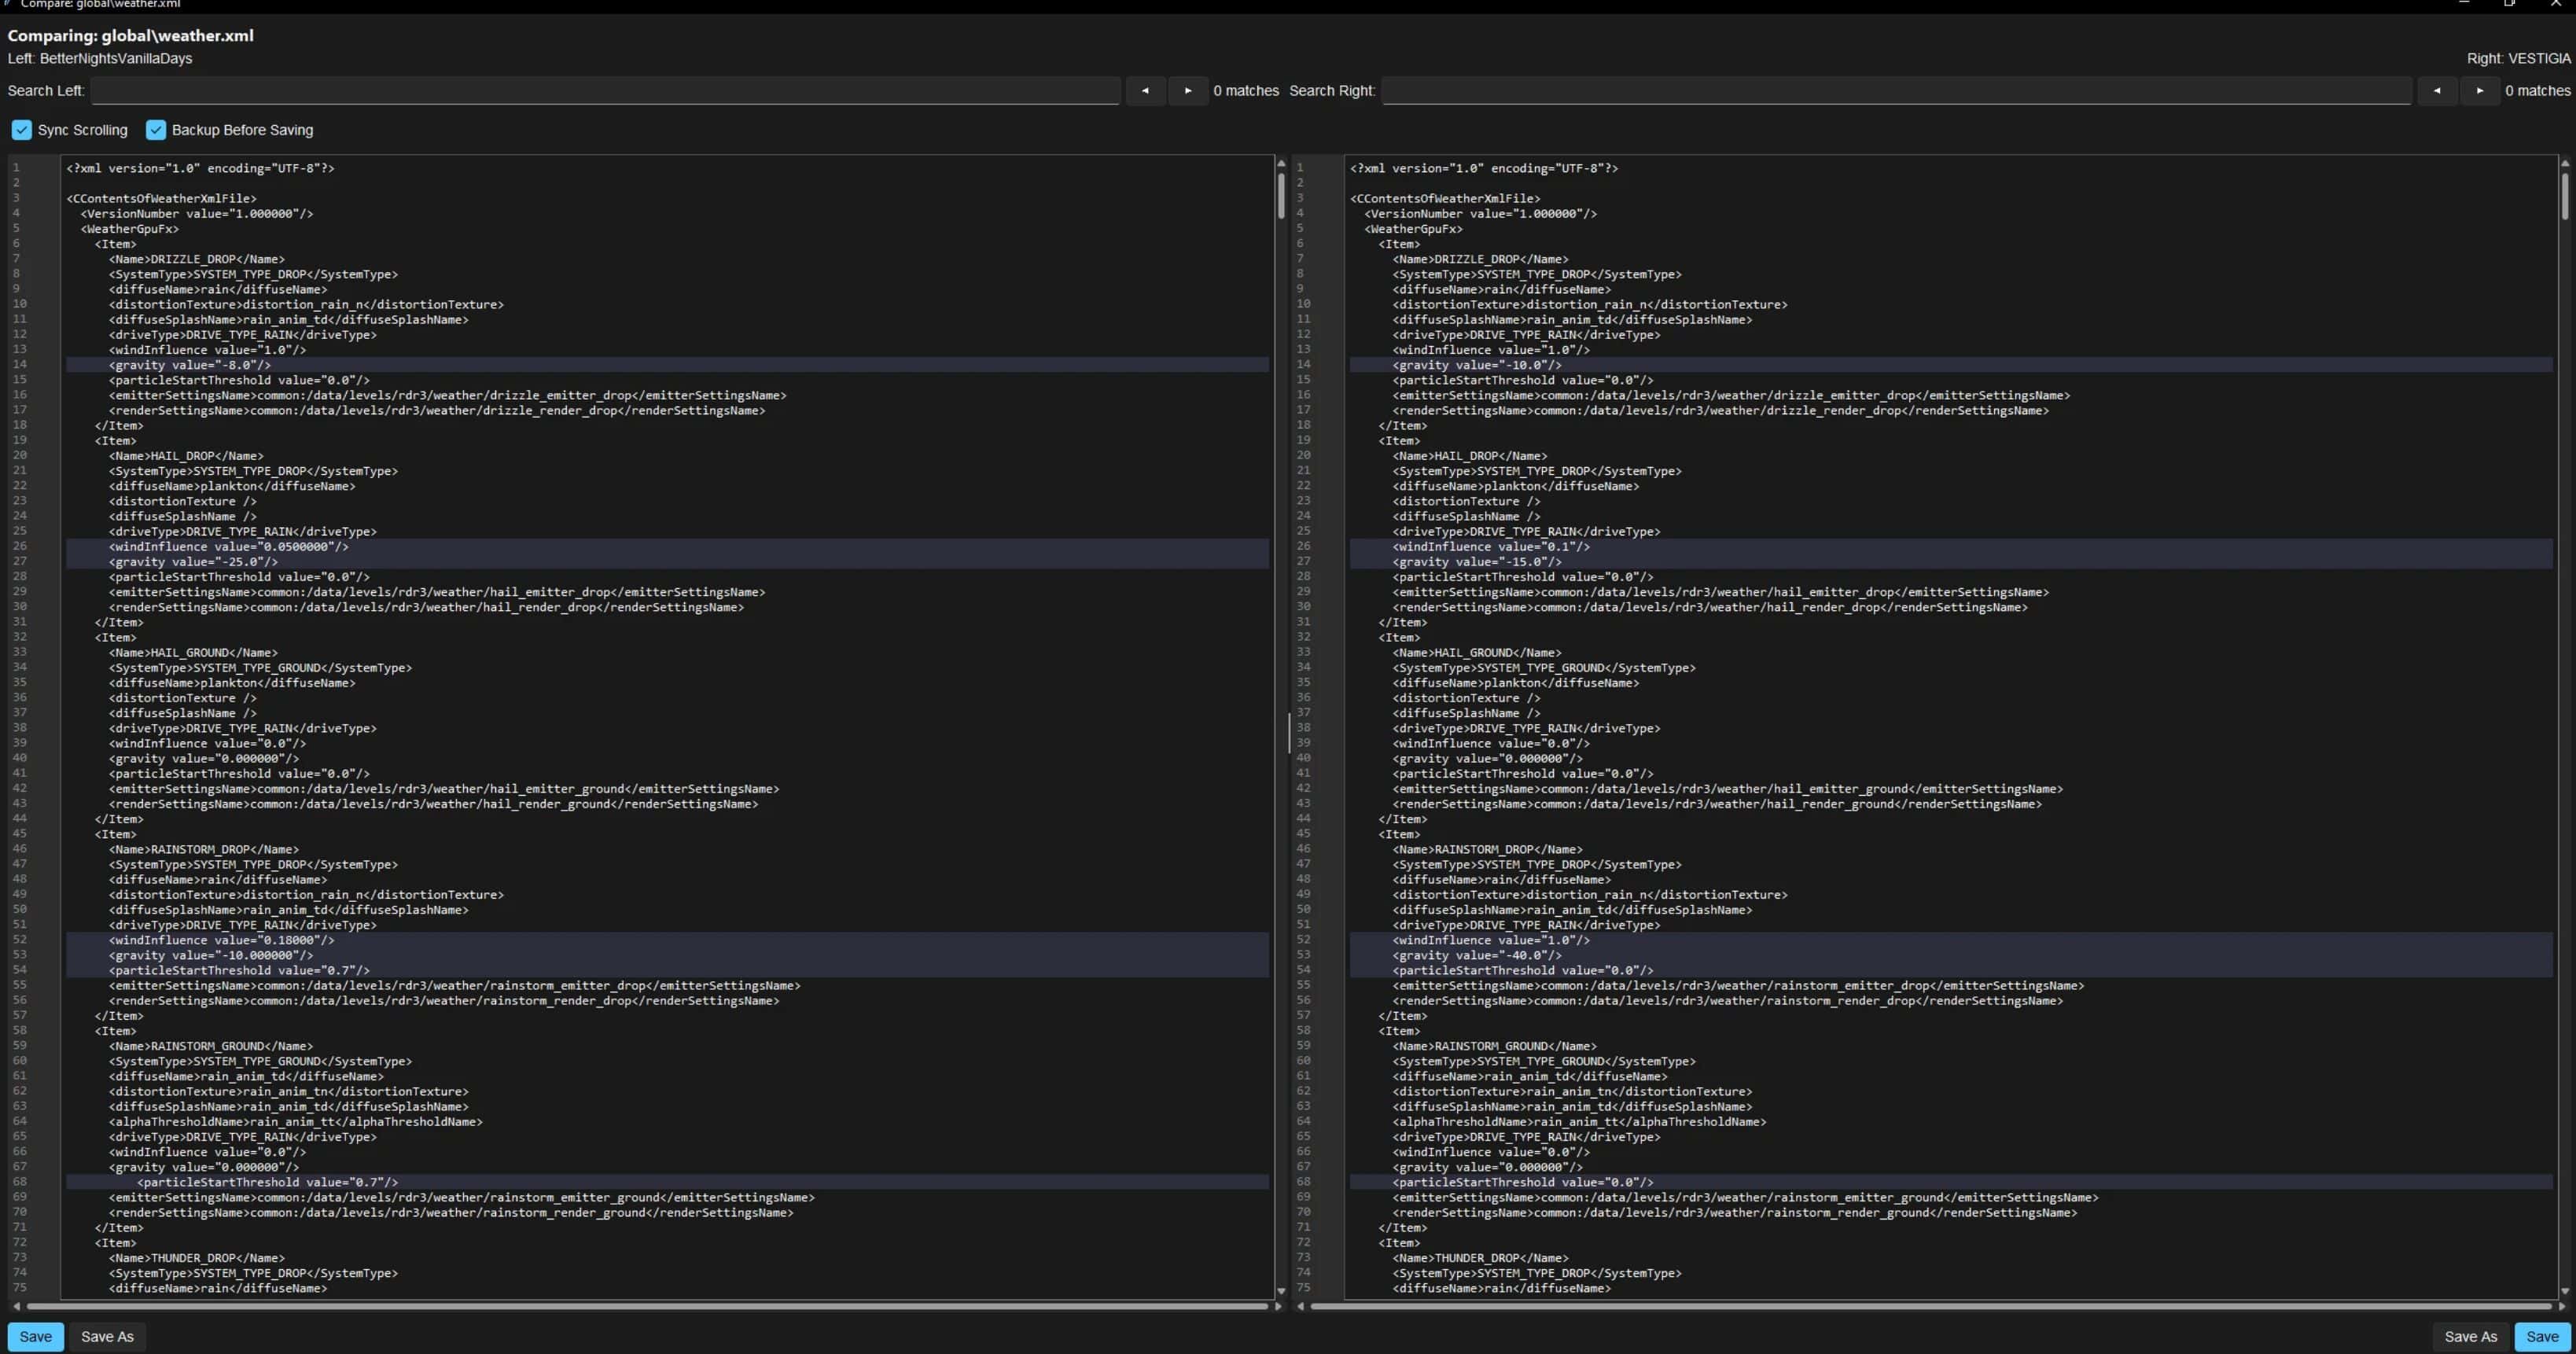The width and height of the screenshot is (2576, 1354).
Task: Click left pane horizontal scrollbar
Action: point(647,1306)
